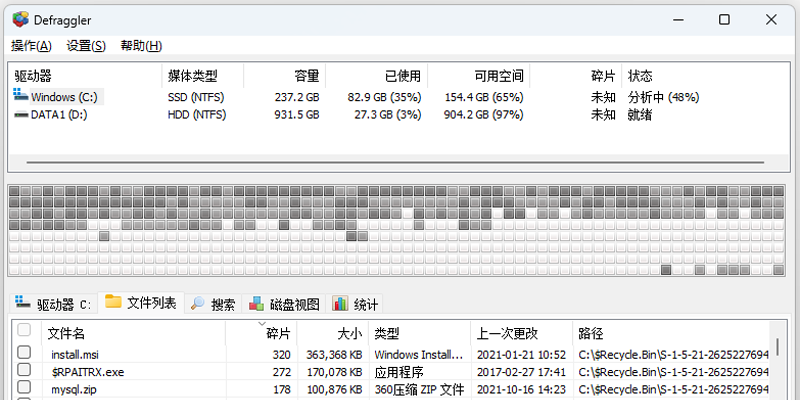Select the mysql.zip file name
This screenshot has width=800, height=400.
click(x=73, y=390)
